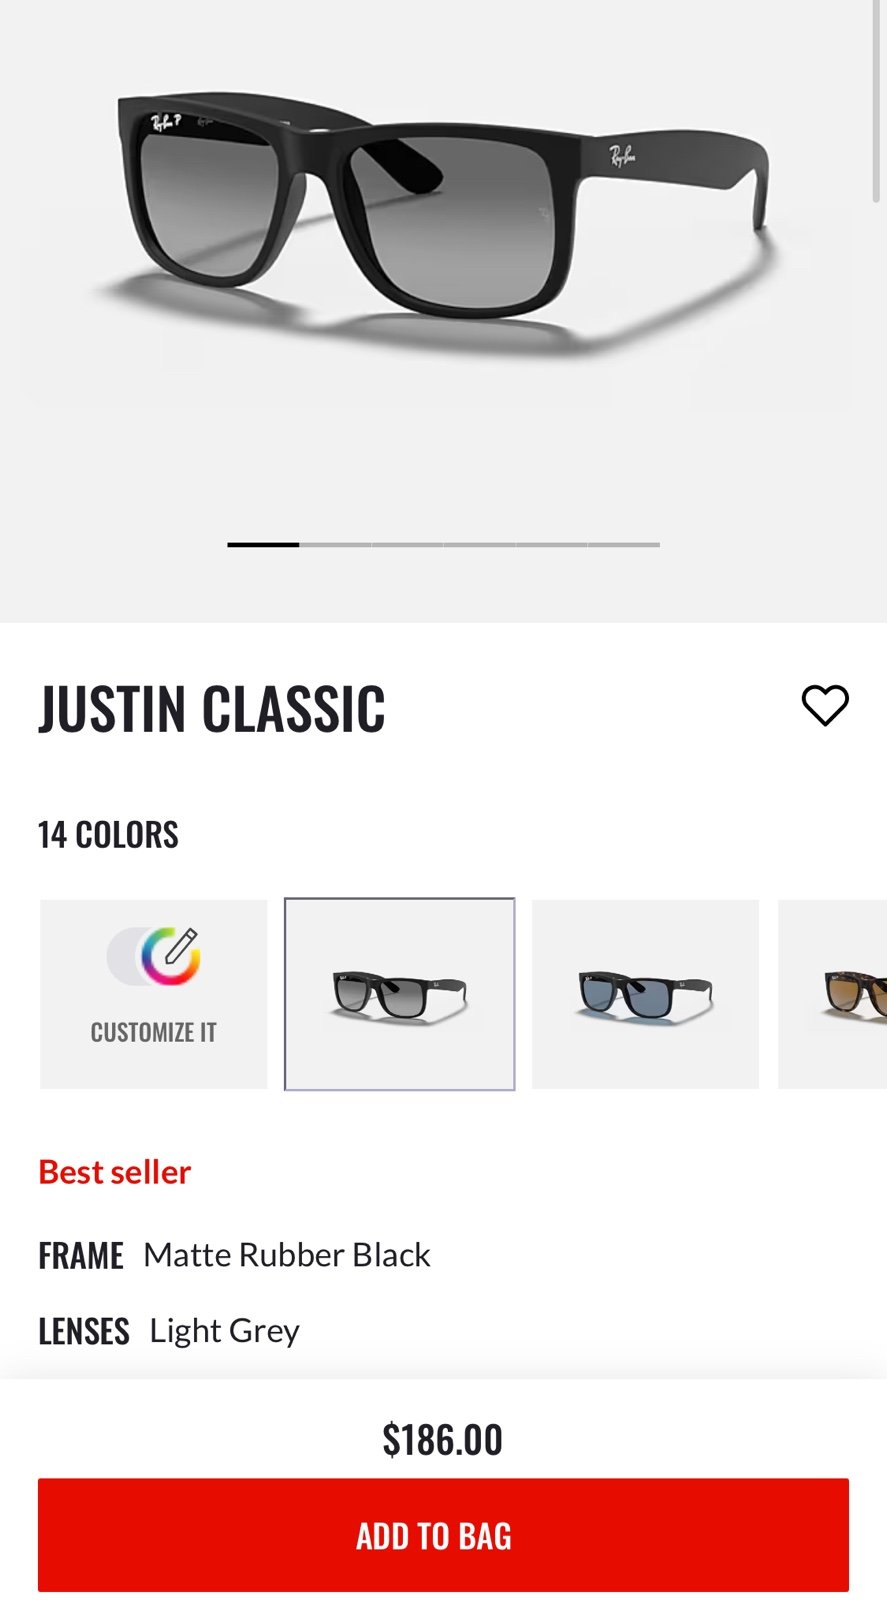Screen dimensions: 887x1600
Task: Select the tortoise brown sunglasses color option
Action: (x=833, y=994)
